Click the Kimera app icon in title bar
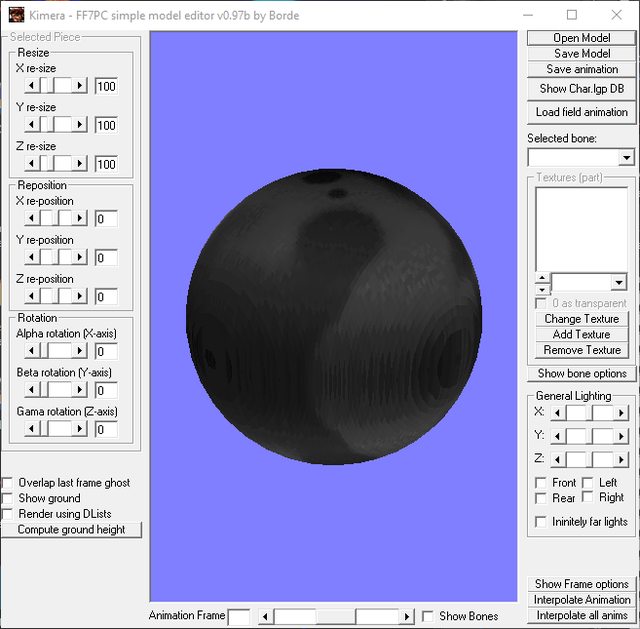The image size is (640, 629). pos(16,15)
